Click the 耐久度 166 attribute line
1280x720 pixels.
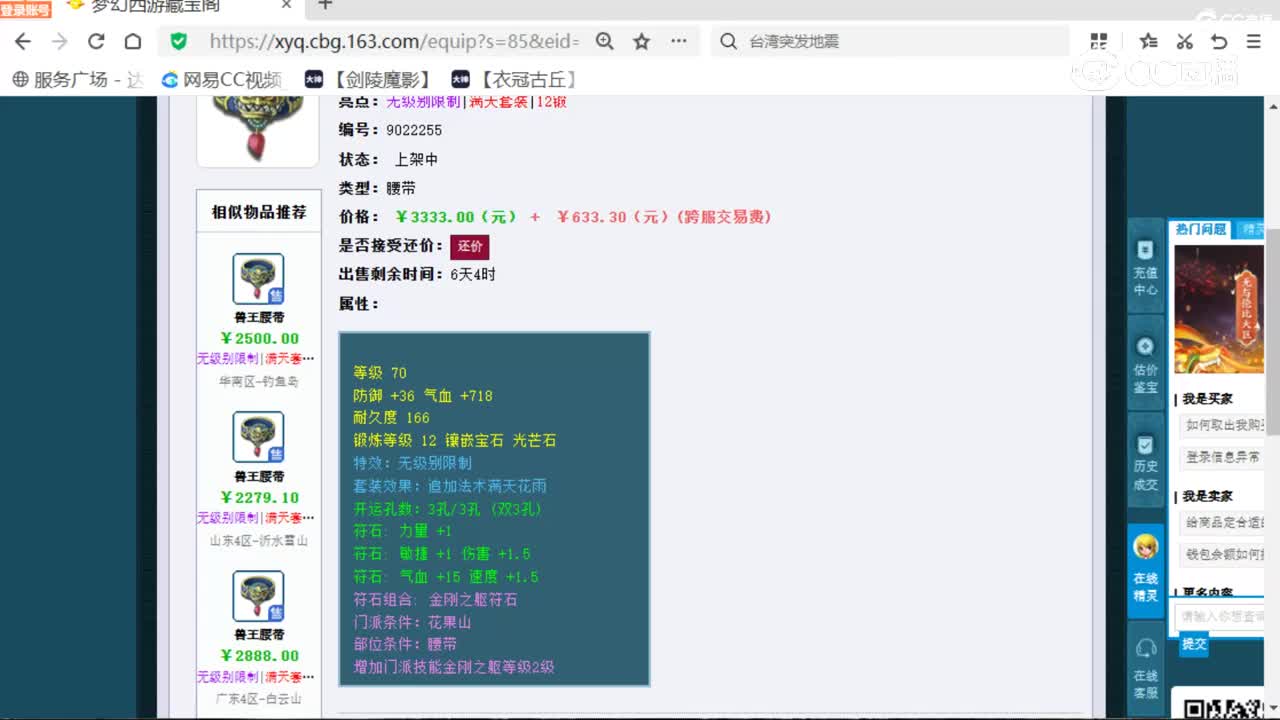coord(391,418)
